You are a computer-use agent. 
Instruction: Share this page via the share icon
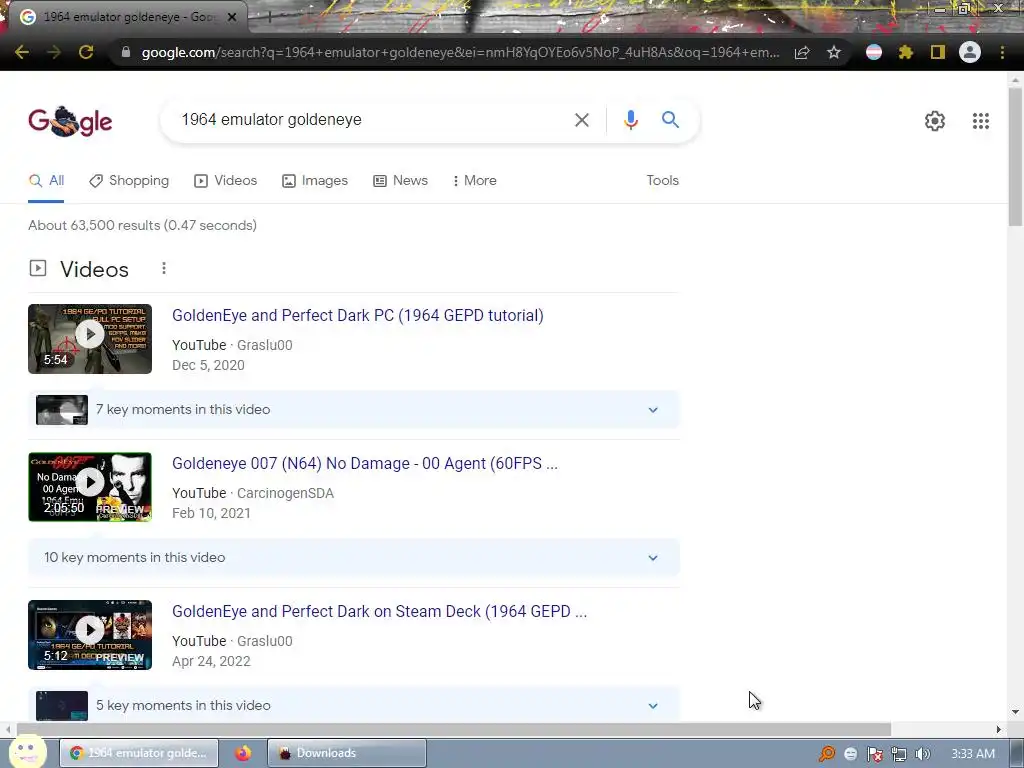pos(802,52)
